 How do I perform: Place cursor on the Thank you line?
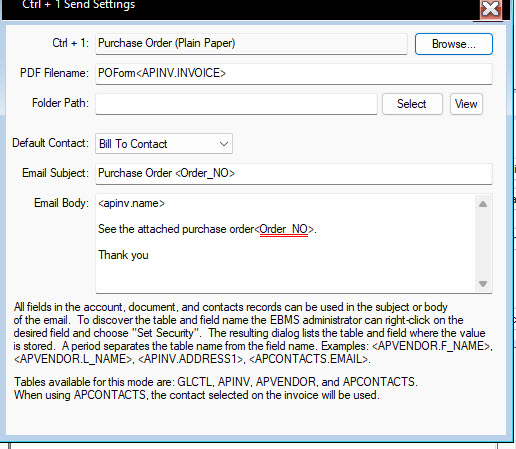tap(123, 255)
